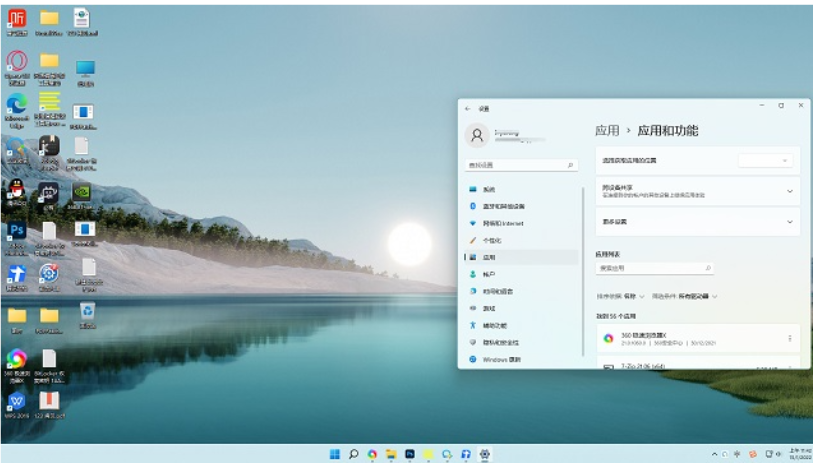Viewport: 817px width, 464px height.
Task: Click the 搜索应用 app search field
Action: (x=653, y=268)
